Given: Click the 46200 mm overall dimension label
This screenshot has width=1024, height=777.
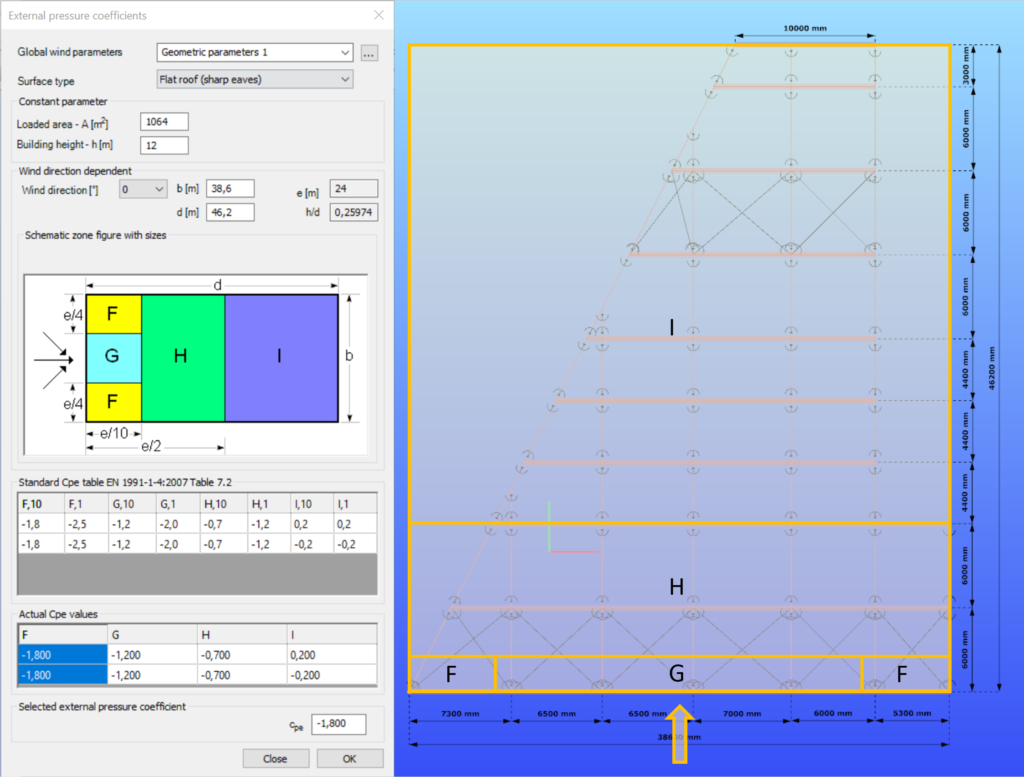Looking at the screenshot, I should [x=991, y=368].
